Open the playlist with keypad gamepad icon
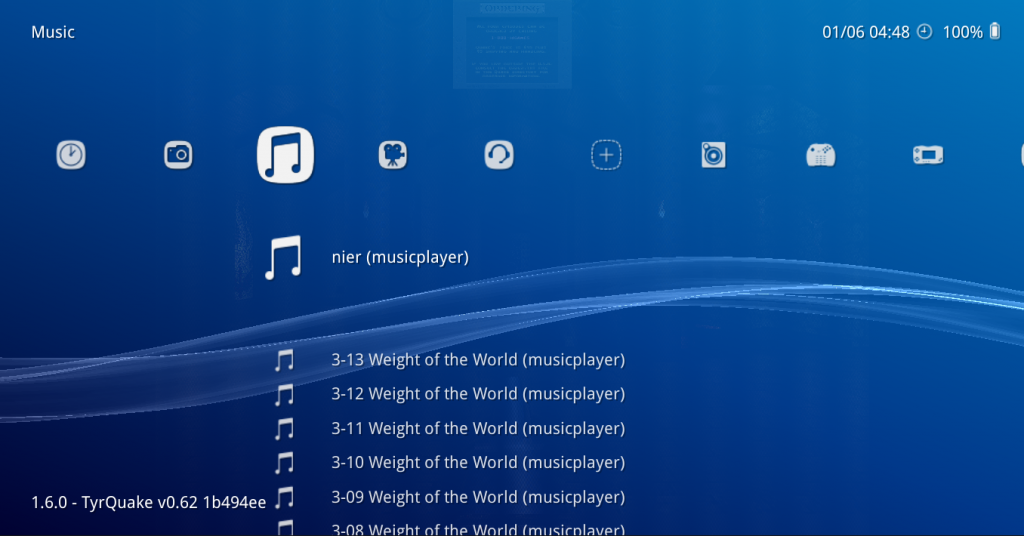Screen dimensions: 1024x536 point(820,155)
